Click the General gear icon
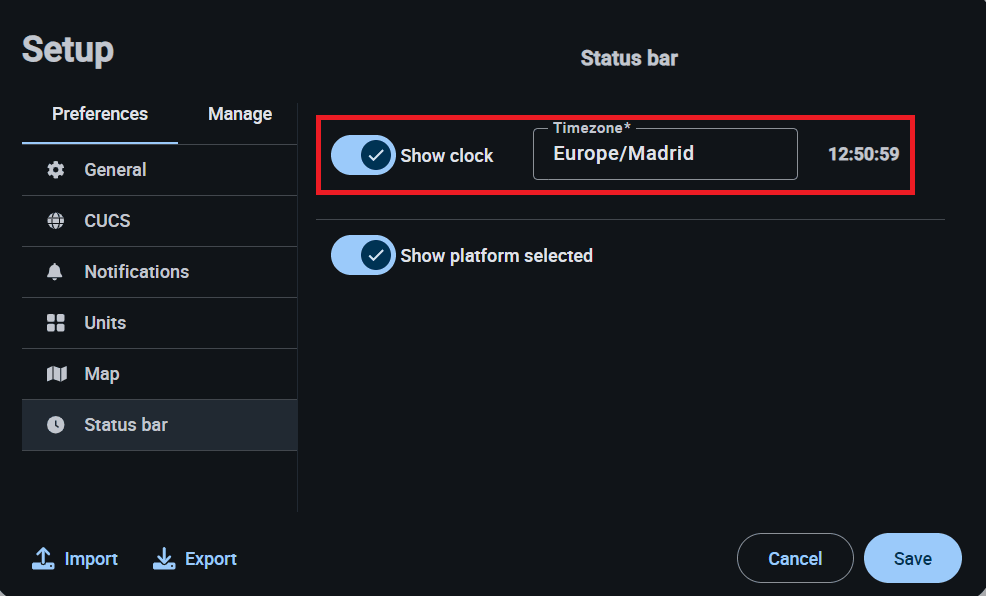This screenshot has height=596, width=986. point(56,170)
